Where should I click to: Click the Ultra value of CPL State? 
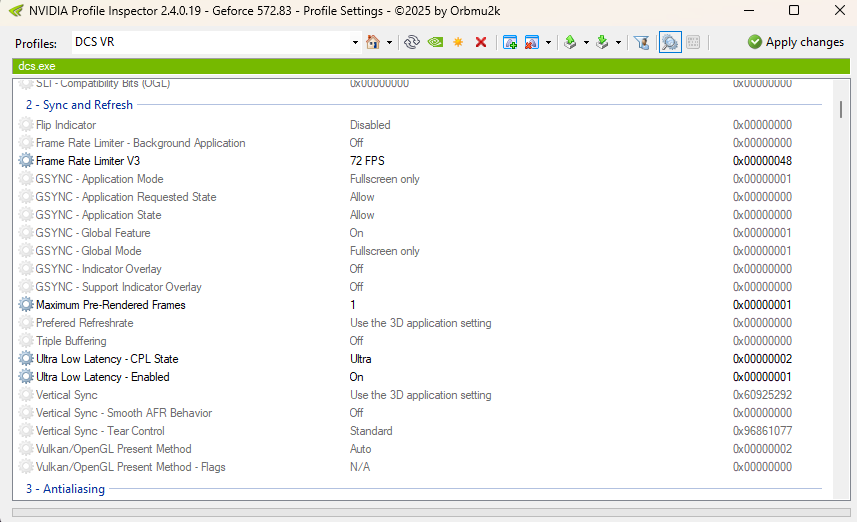361,359
